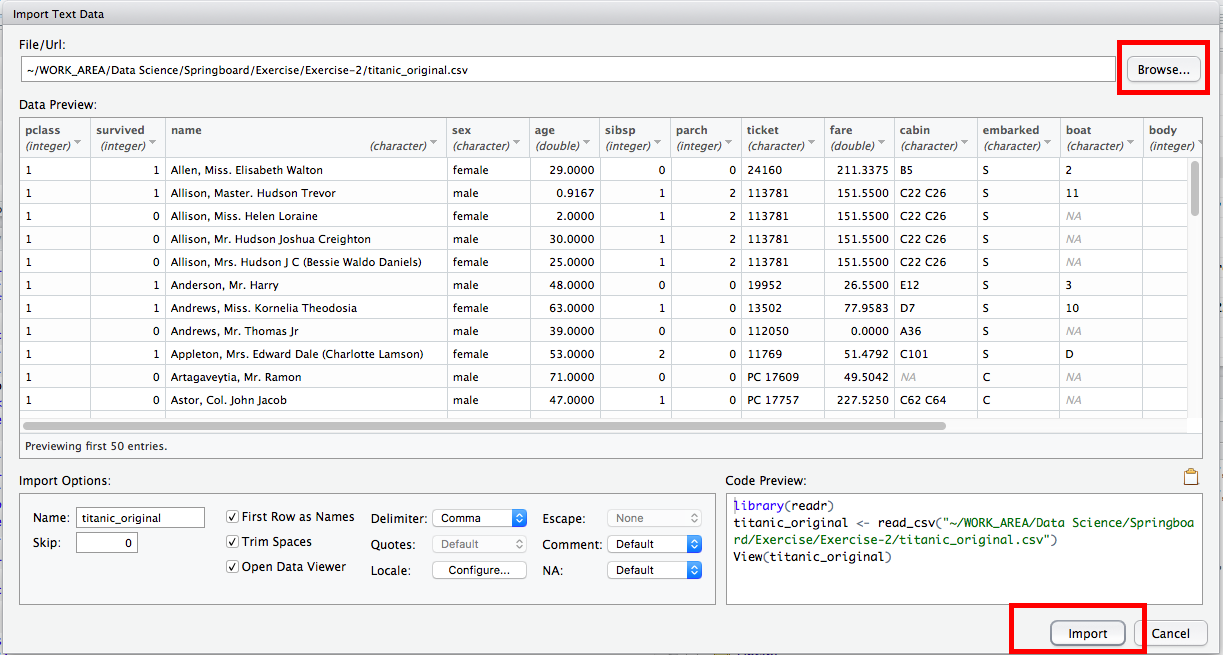Open boat column type dropdown arrow
Image resolution: width=1223 pixels, height=655 pixels.
pyautogui.click(x=1132, y=144)
